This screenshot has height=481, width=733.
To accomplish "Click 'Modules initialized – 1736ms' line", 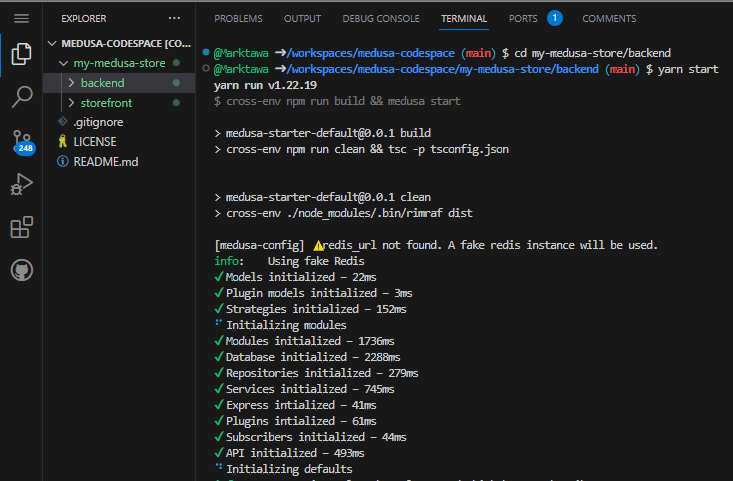I will pyautogui.click(x=304, y=341).
